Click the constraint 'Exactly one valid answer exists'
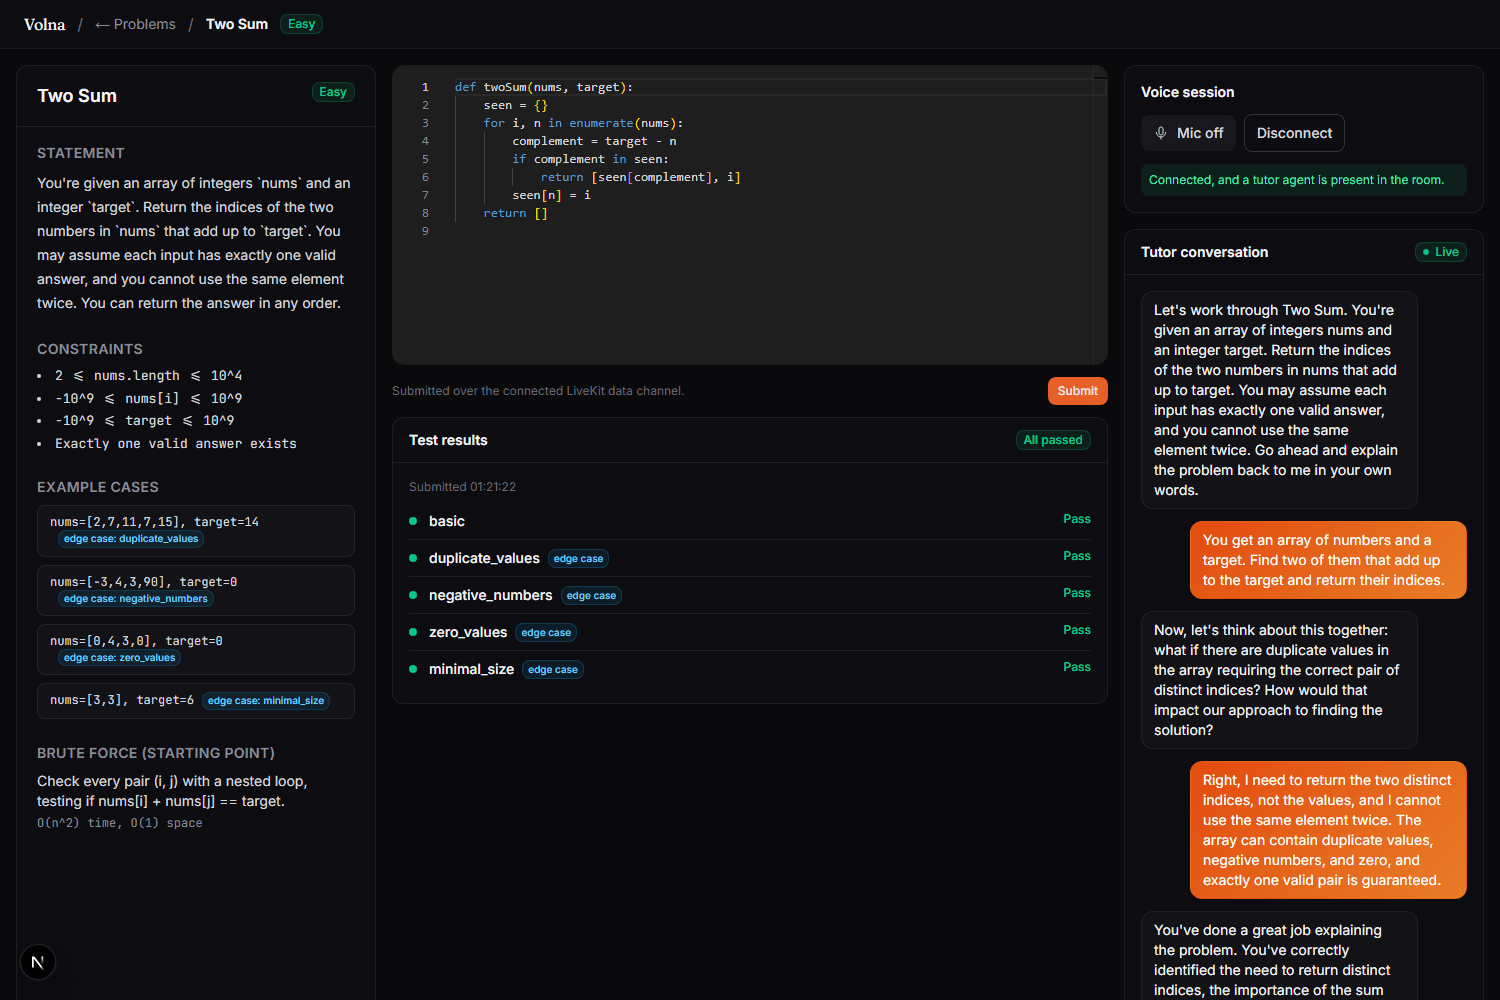The height and width of the screenshot is (1000, 1500). pyautogui.click(x=176, y=444)
